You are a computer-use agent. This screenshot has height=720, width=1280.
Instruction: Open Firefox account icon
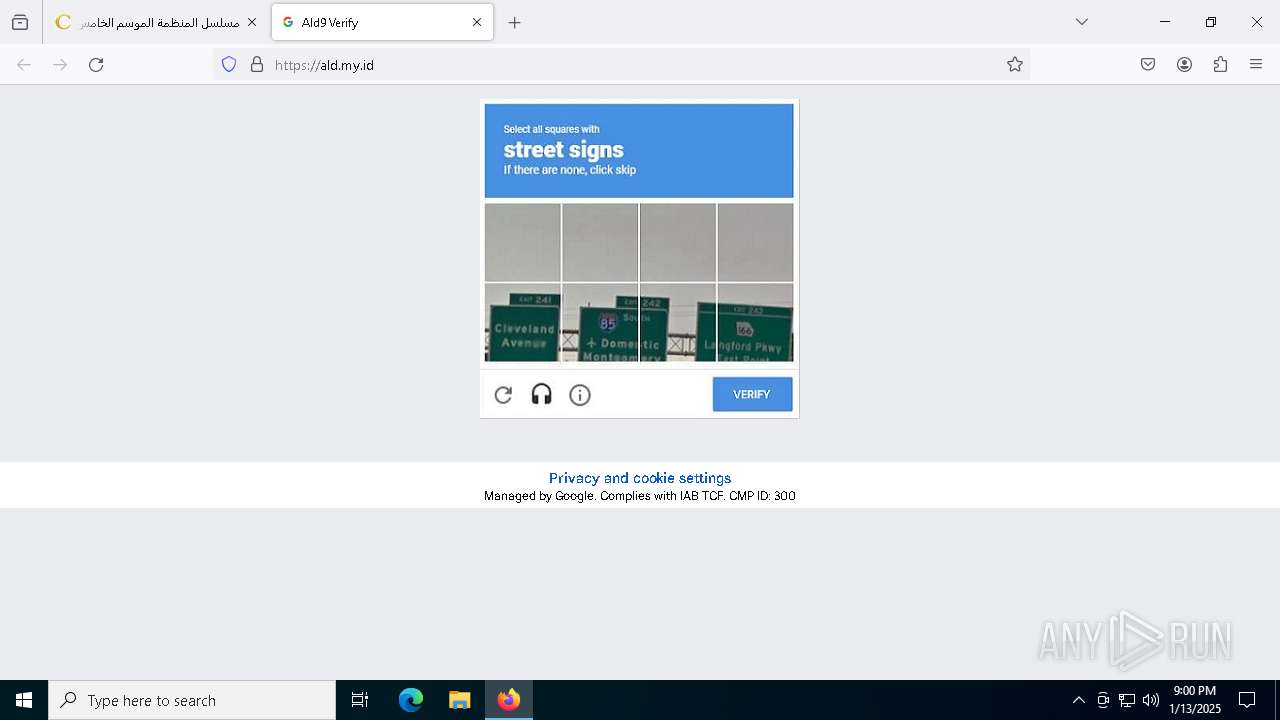[1184, 65]
